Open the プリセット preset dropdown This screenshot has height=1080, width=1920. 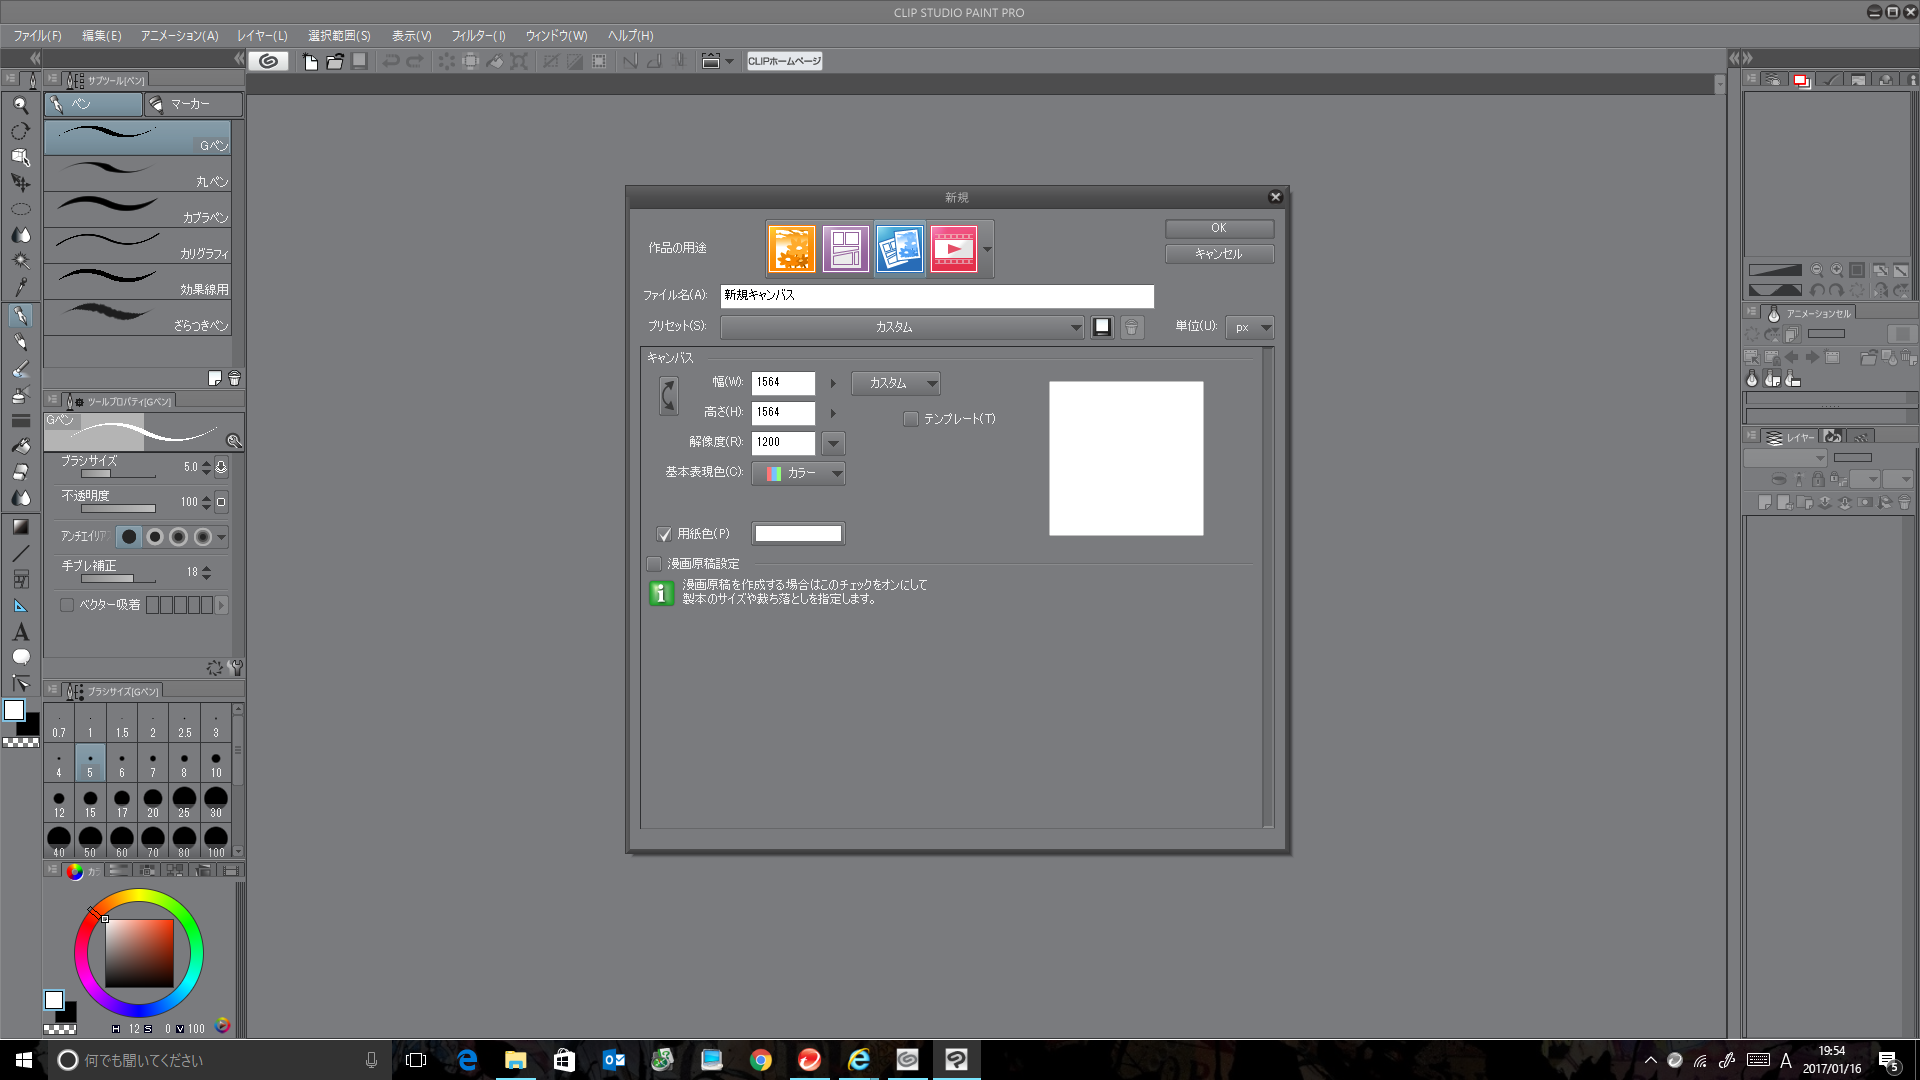pyautogui.click(x=902, y=327)
